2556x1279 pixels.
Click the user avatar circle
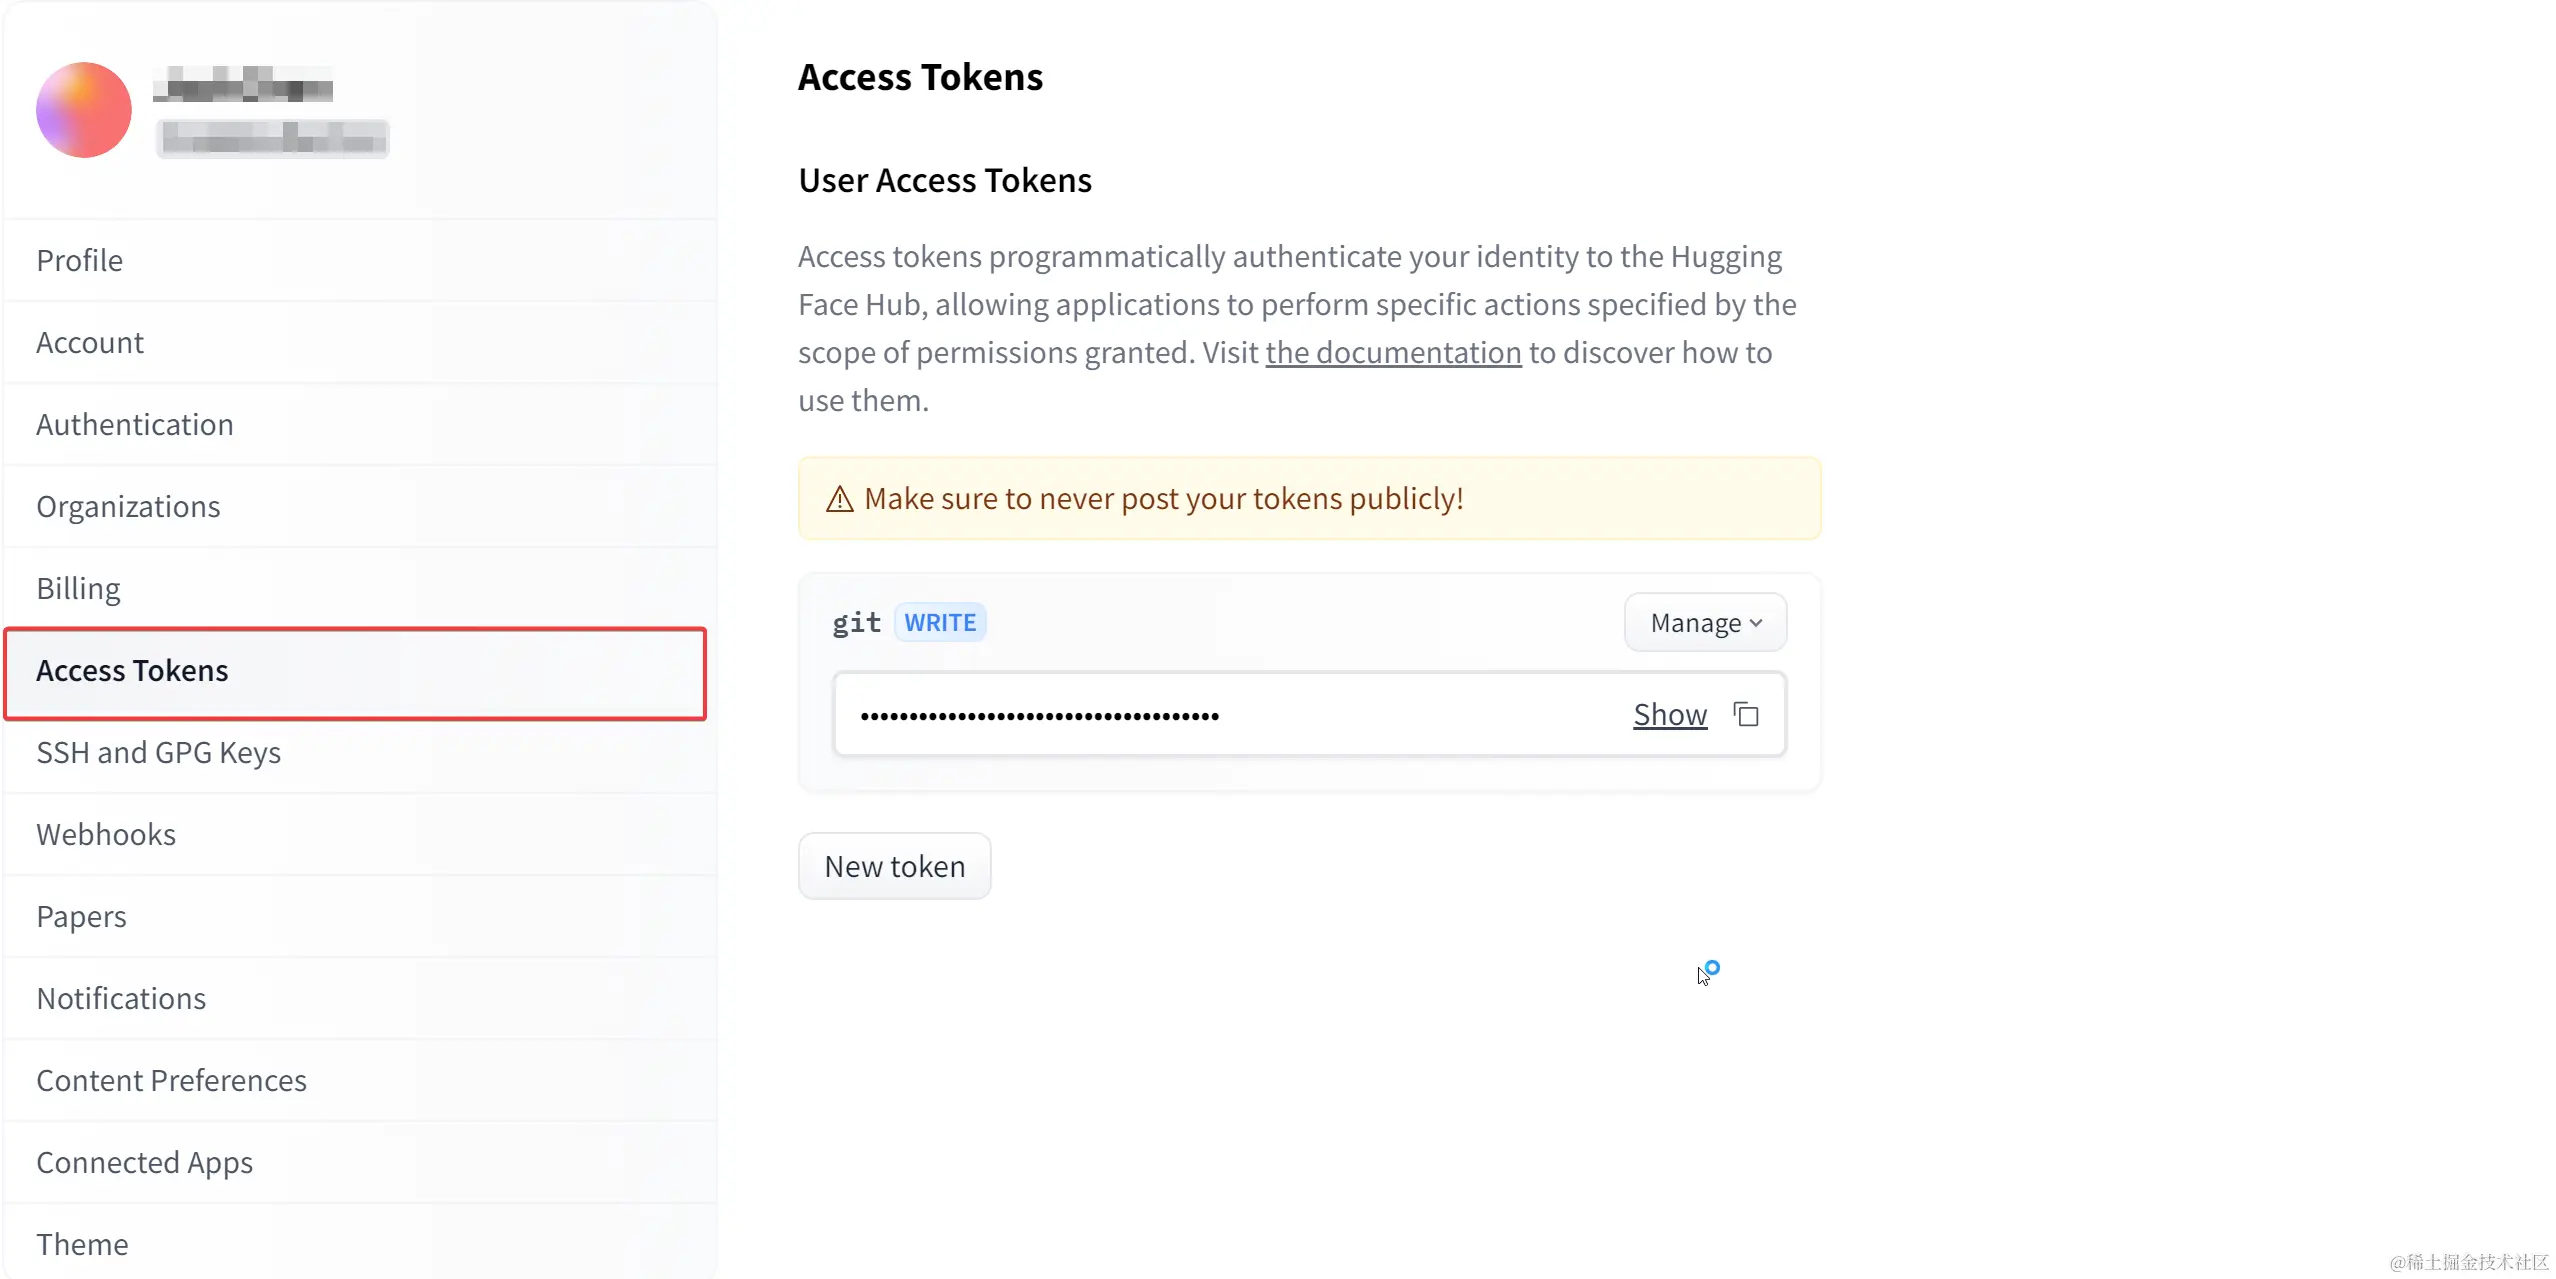(84, 110)
